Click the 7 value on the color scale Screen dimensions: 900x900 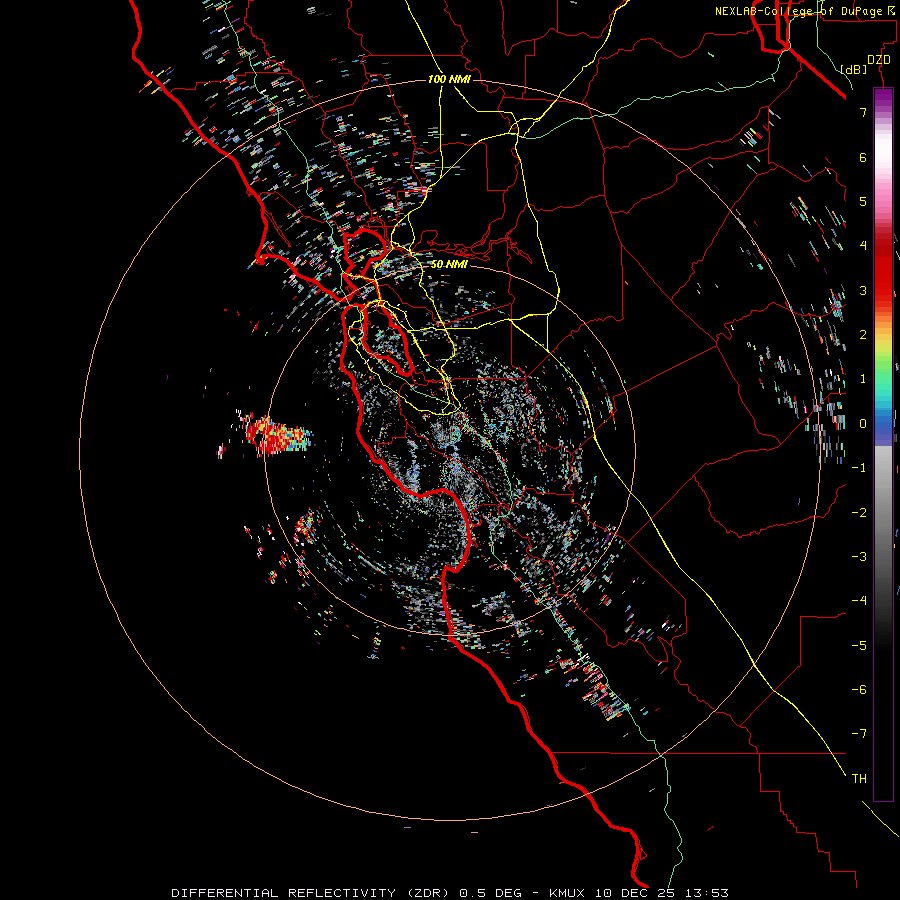(863, 112)
